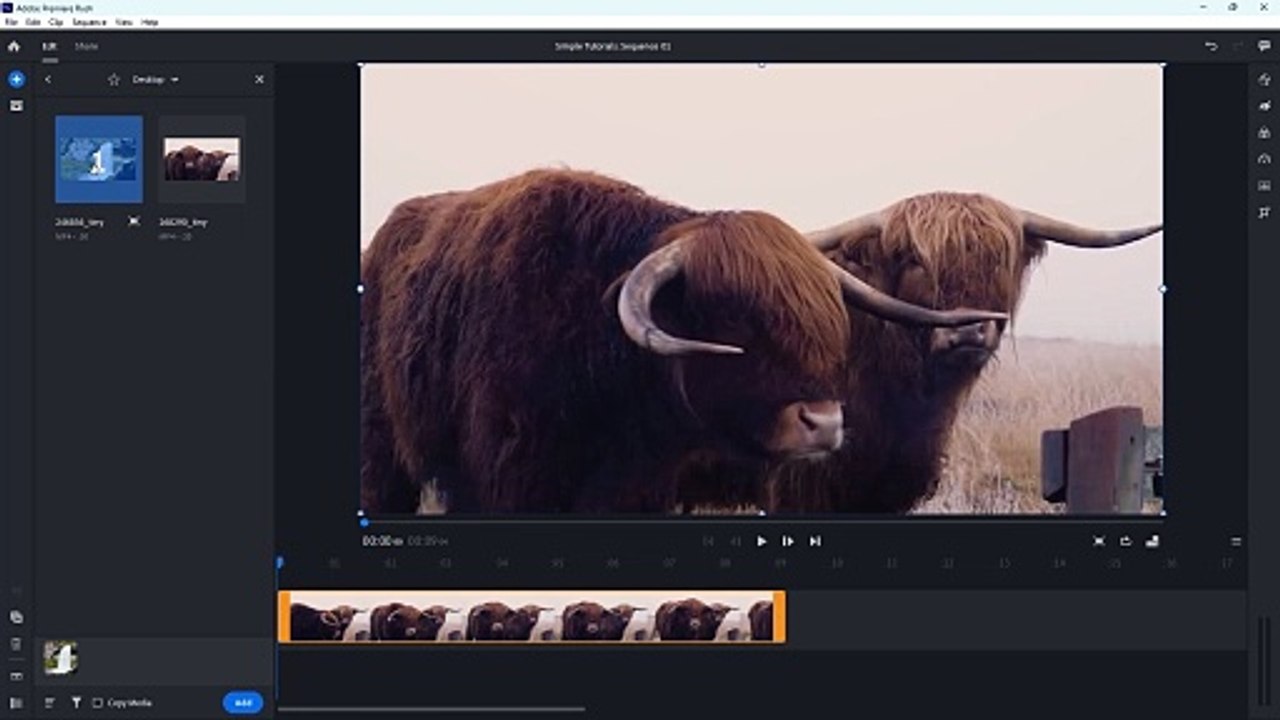Jump to previous edit point
Screen dimensions: 1280x720
click(x=708, y=541)
